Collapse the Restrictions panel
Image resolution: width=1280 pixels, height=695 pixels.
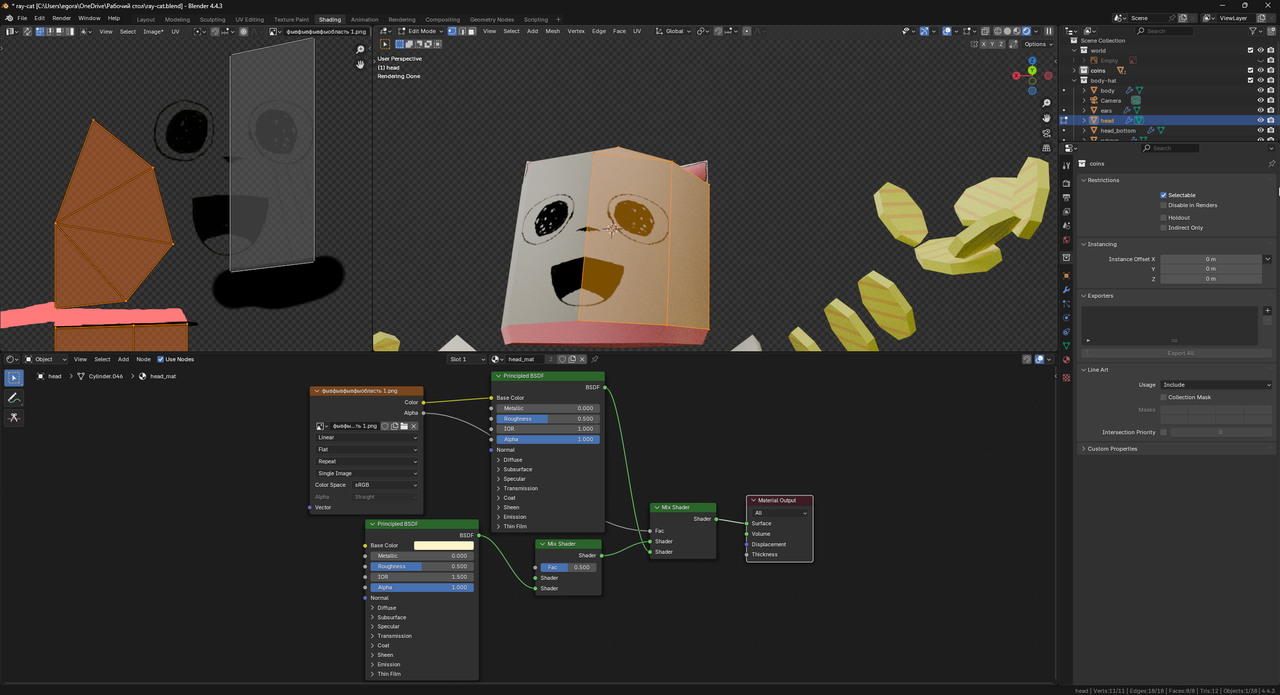coord(1103,180)
